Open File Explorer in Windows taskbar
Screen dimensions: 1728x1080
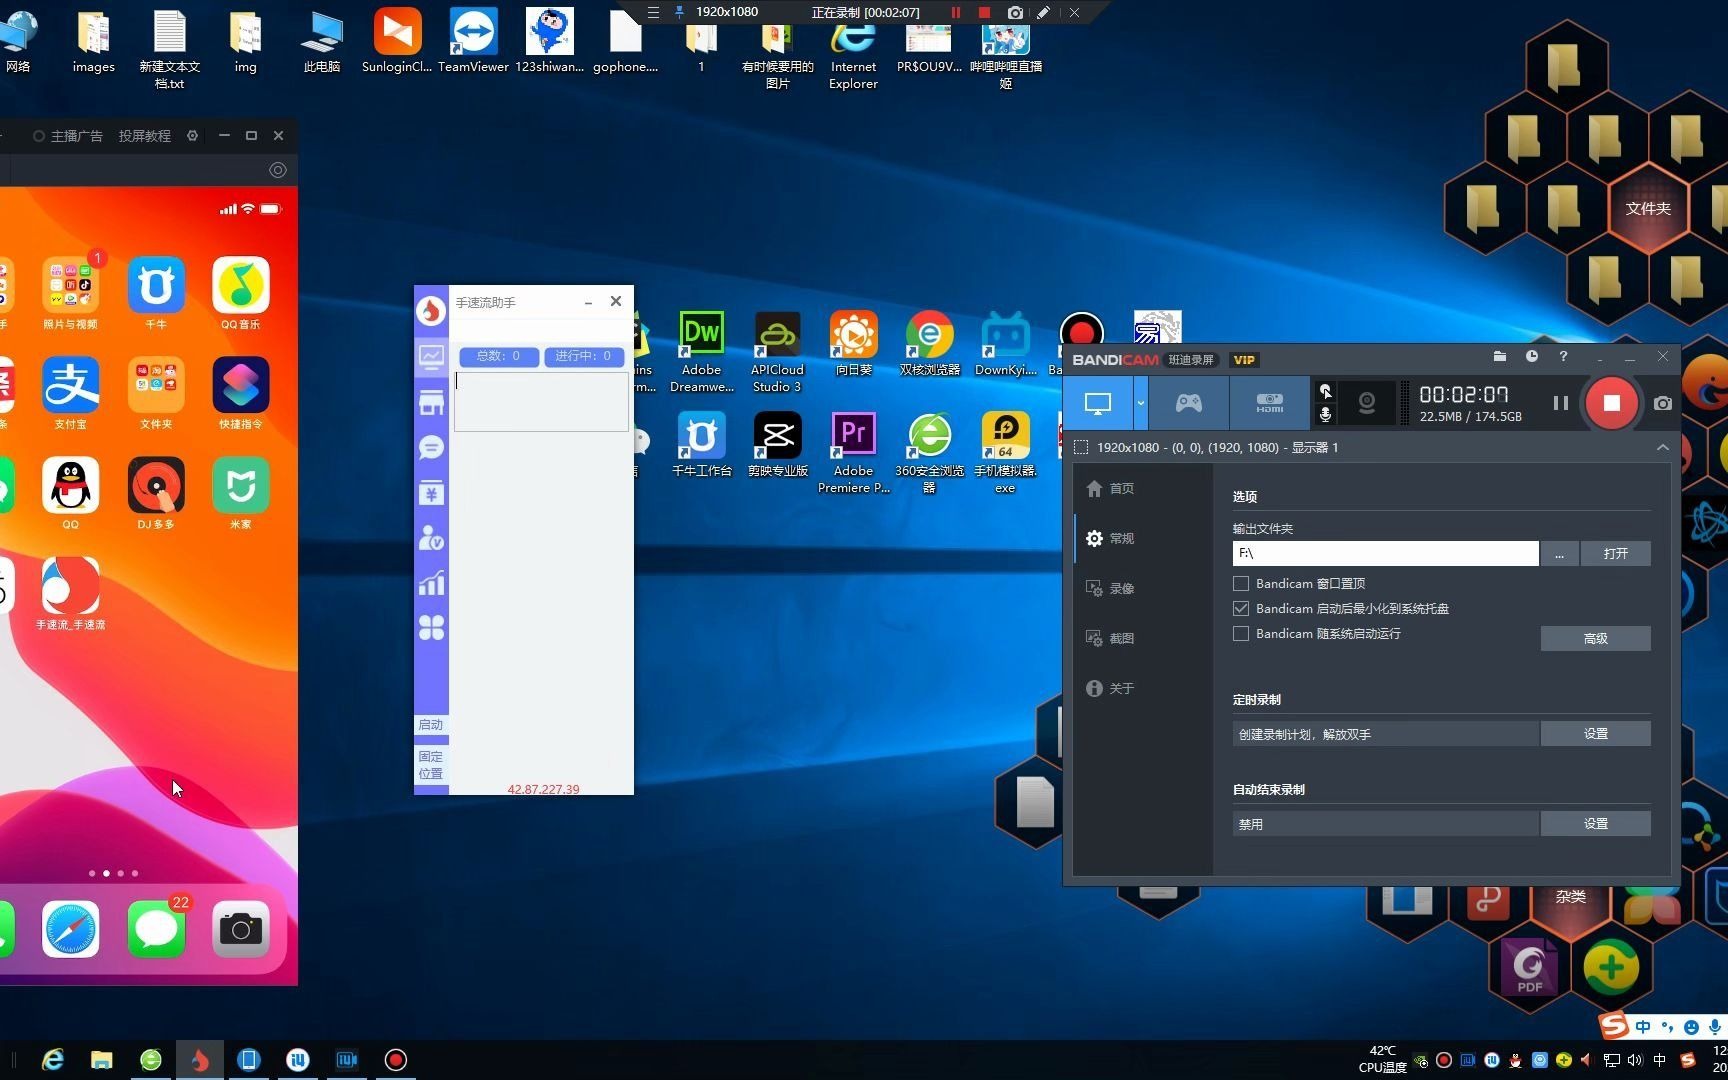[x=102, y=1060]
